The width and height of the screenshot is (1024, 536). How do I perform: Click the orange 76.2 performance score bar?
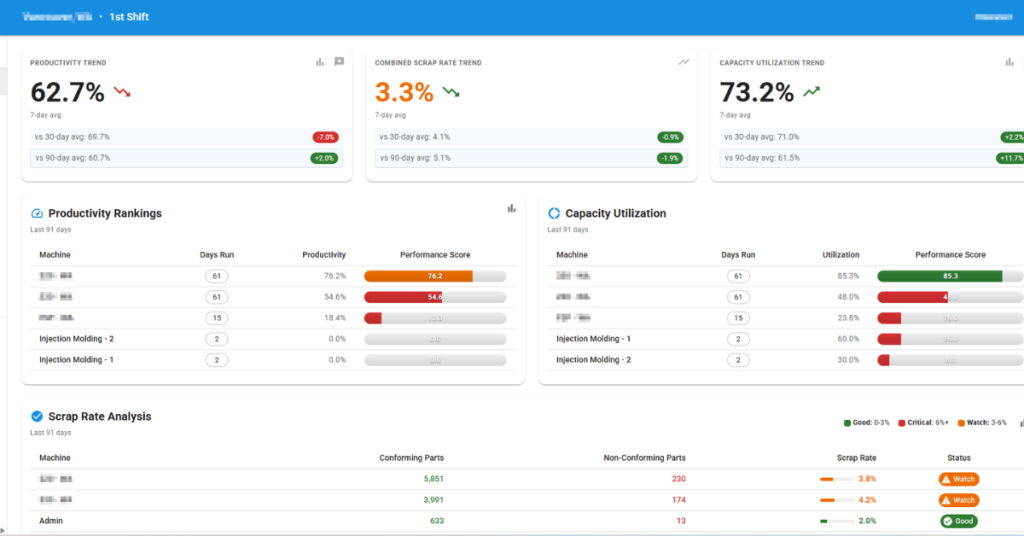coord(418,276)
